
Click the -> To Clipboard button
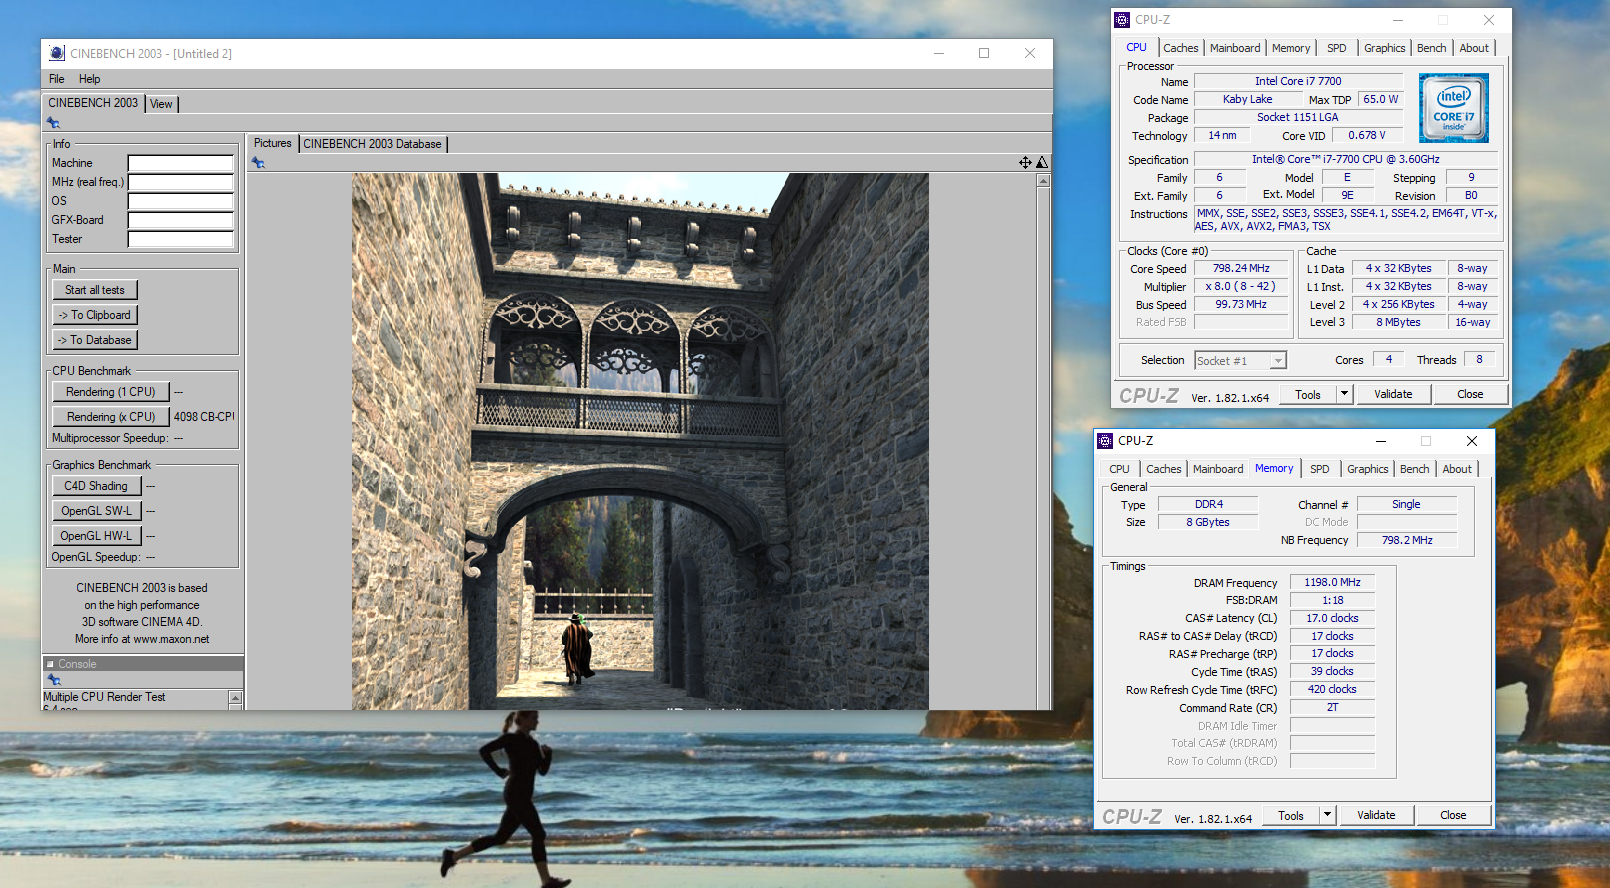pyautogui.click(x=95, y=315)
